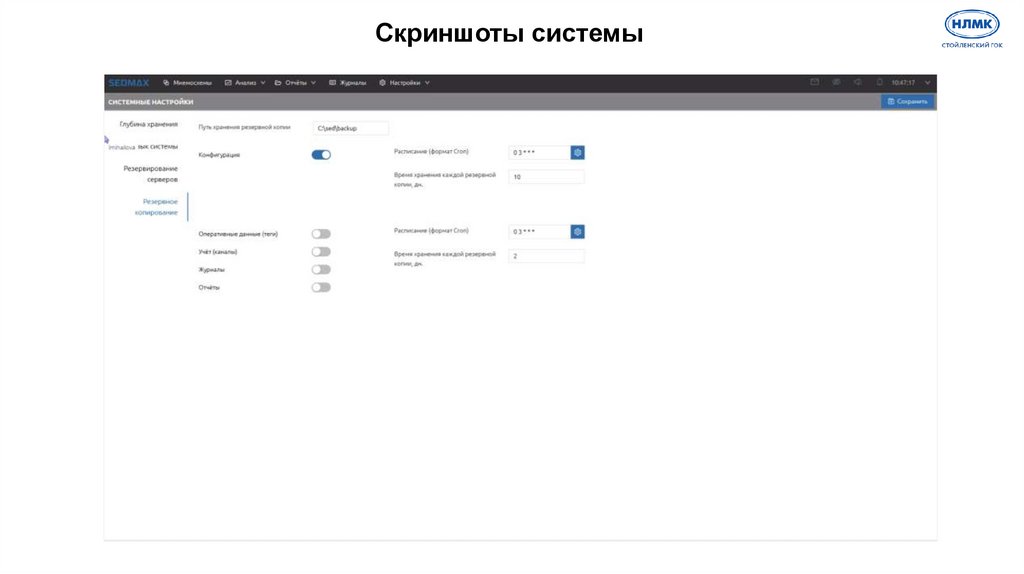Select the Глубина хранения settings tab

click(148, 124)
